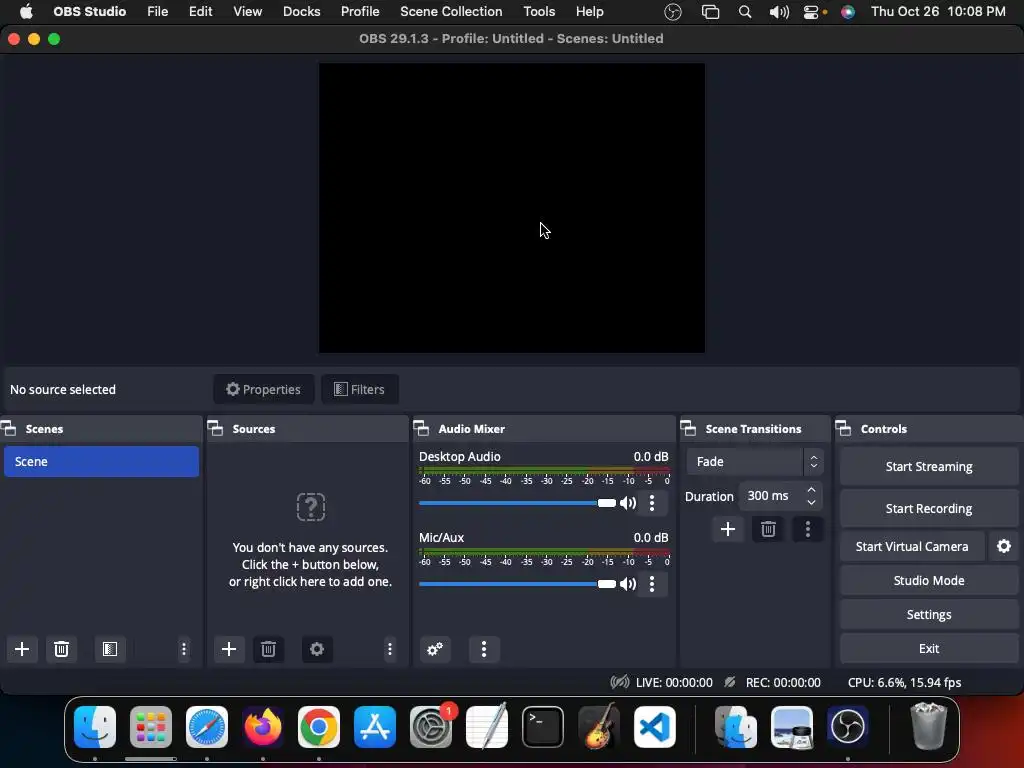Click Start Streaming button

pyautogui.click(x=929, y=466)
